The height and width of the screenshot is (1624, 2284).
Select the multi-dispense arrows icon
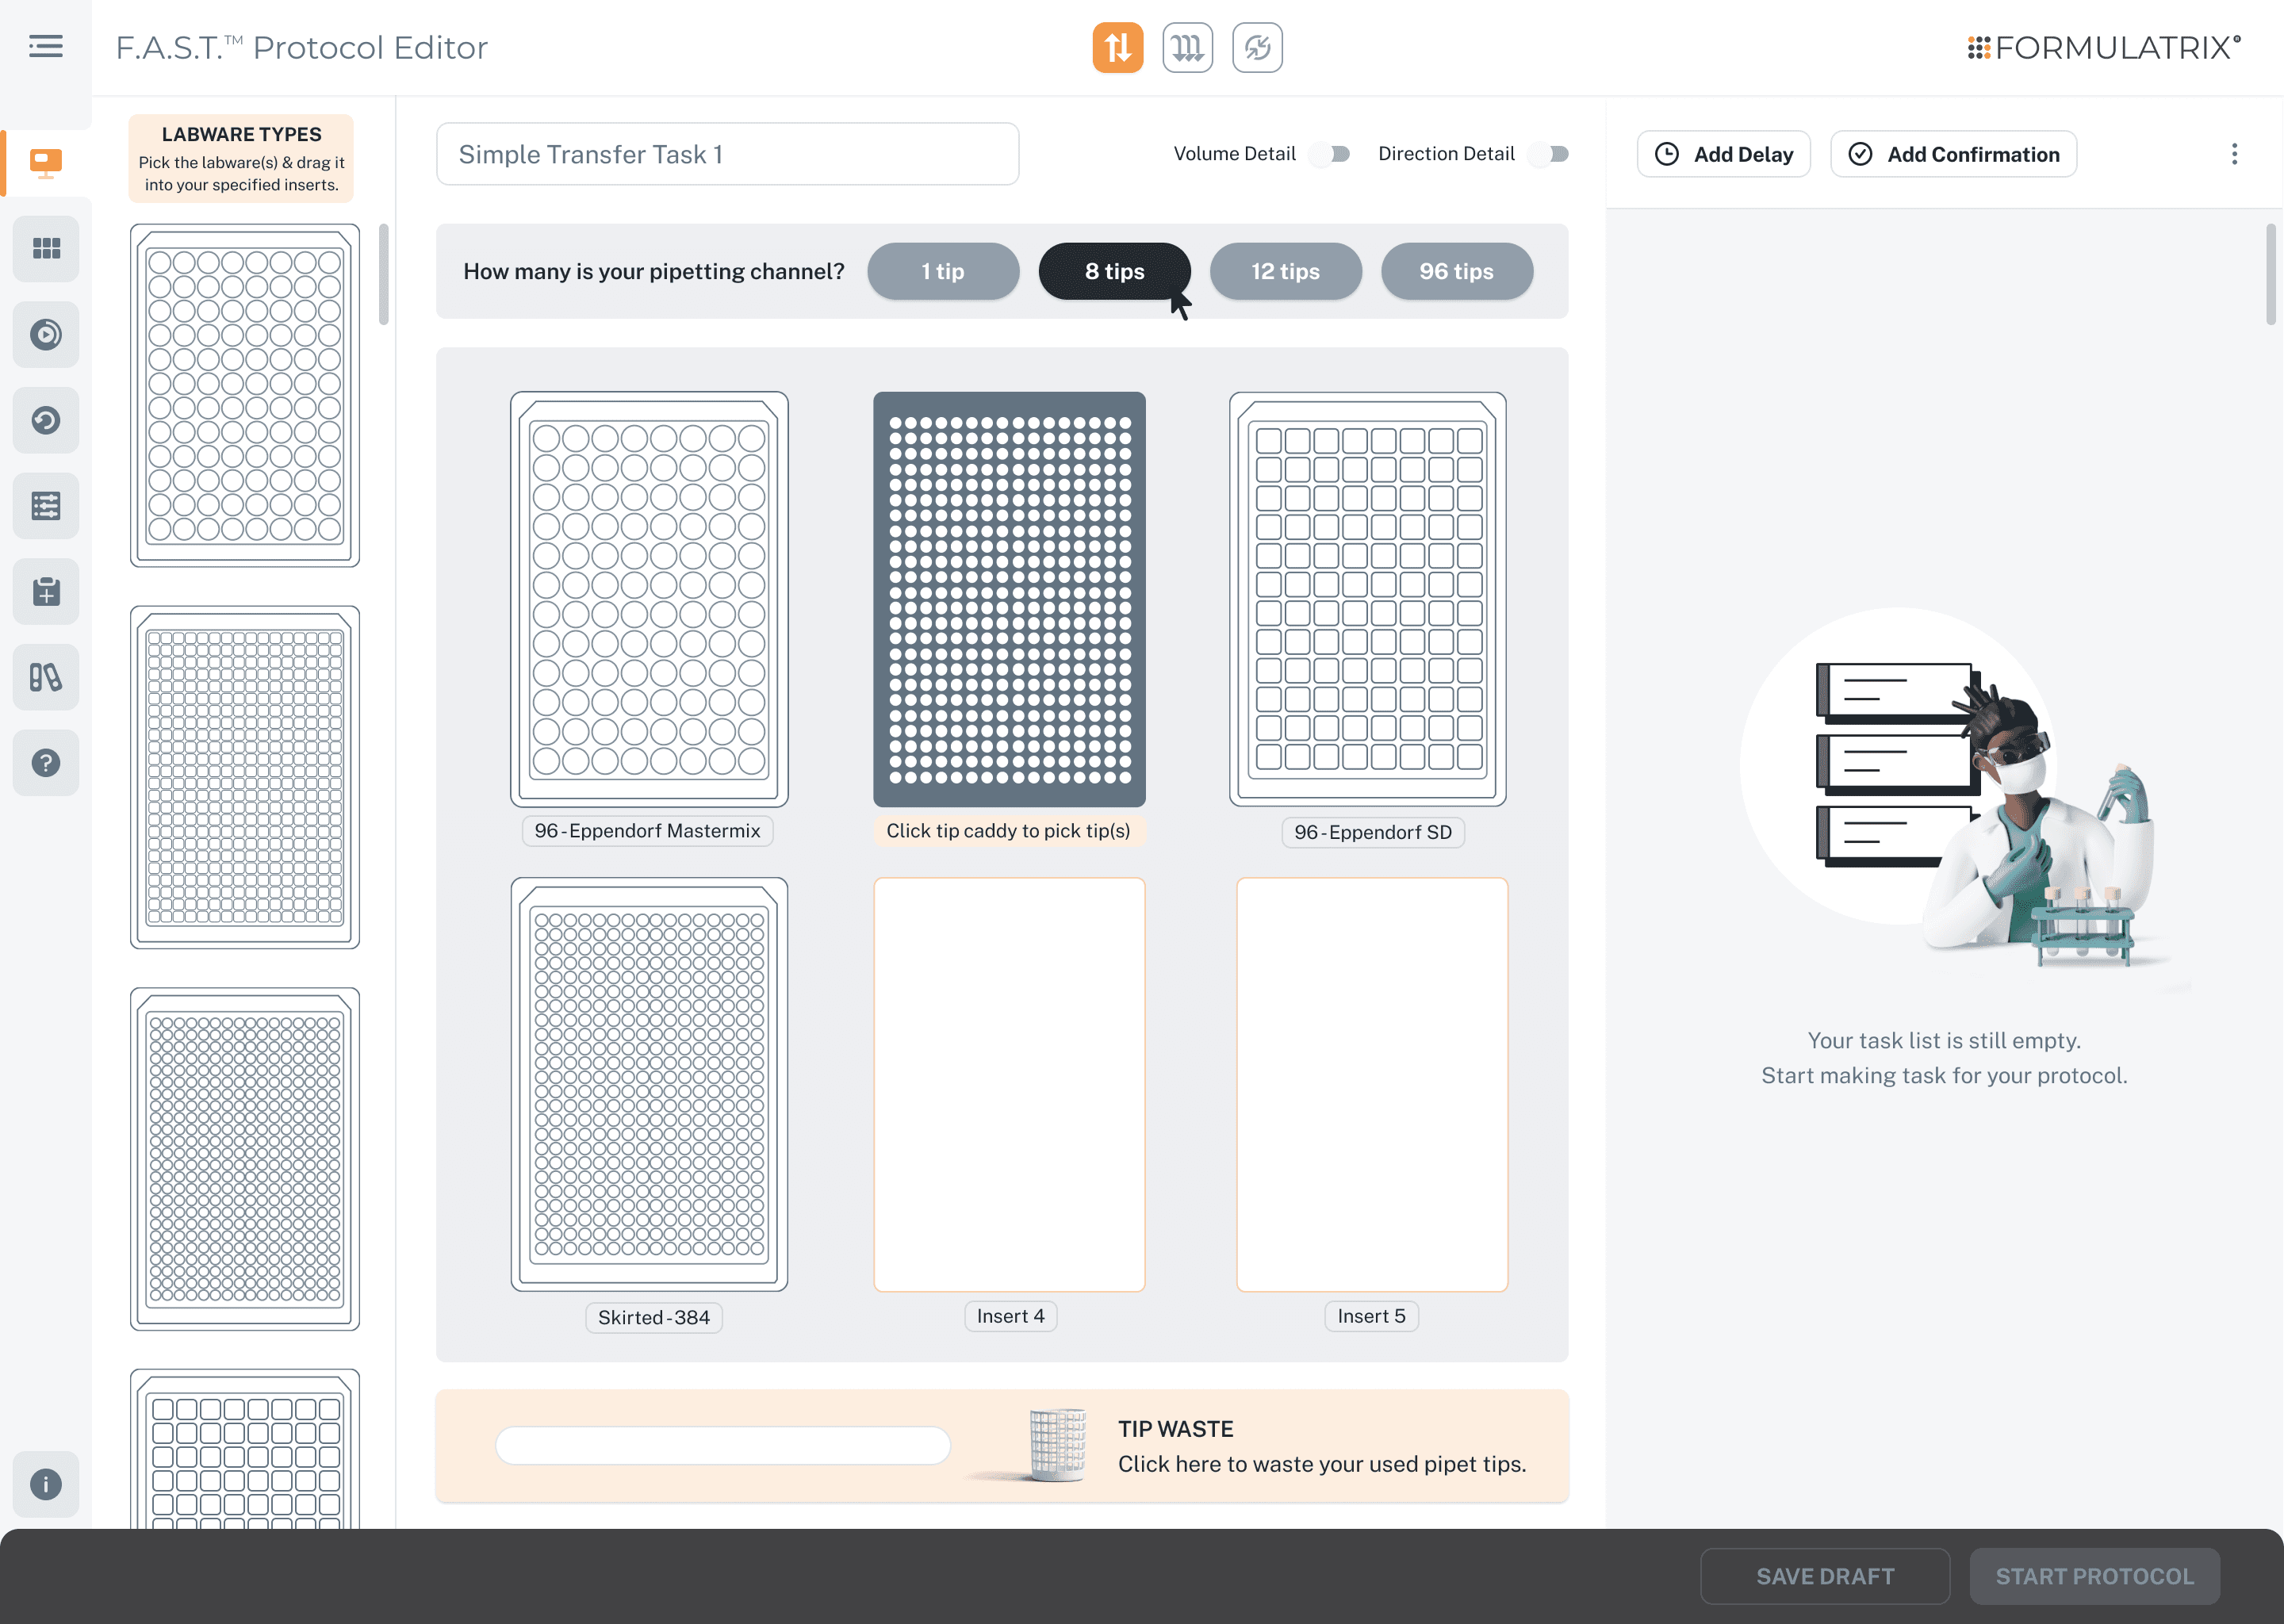(x=1187, y=47)
